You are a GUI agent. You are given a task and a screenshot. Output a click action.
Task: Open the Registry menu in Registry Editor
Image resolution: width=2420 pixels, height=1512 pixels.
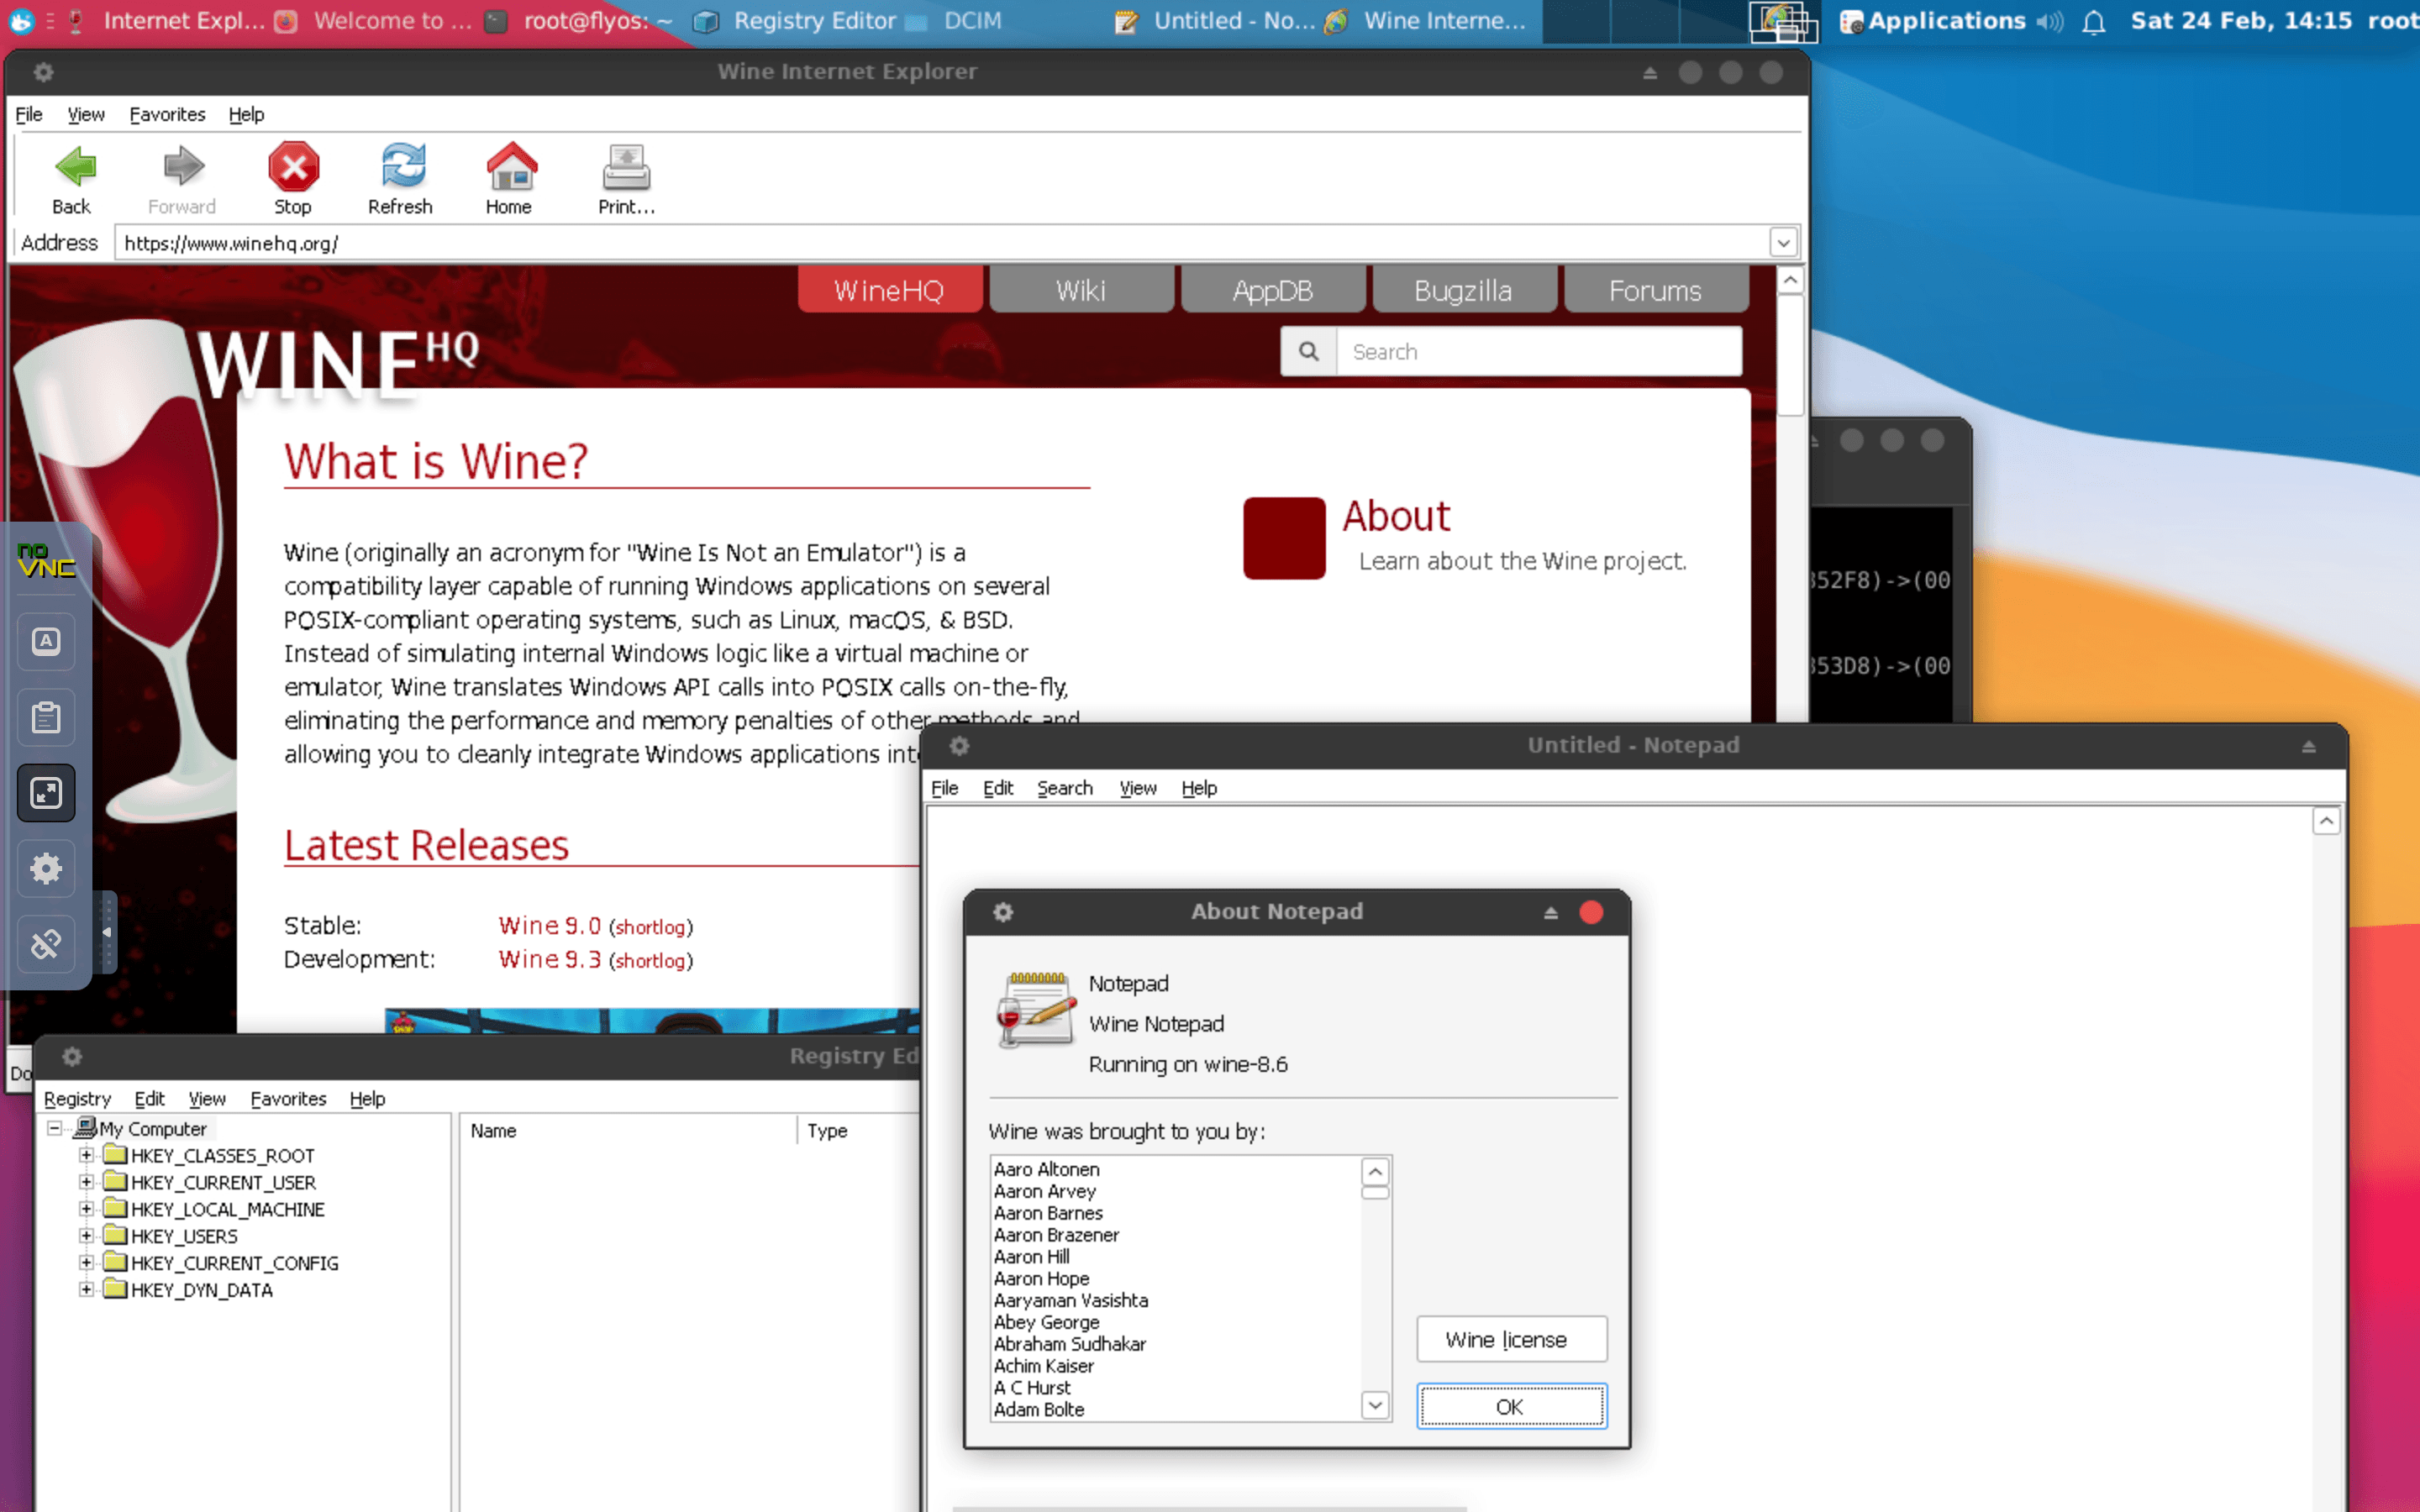coord(77,1099)
